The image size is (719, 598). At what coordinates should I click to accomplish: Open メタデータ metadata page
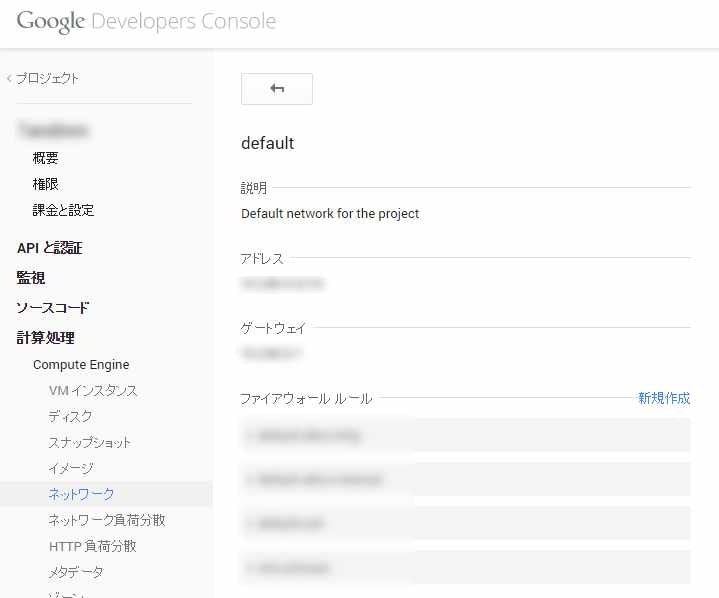pos(76,572)
